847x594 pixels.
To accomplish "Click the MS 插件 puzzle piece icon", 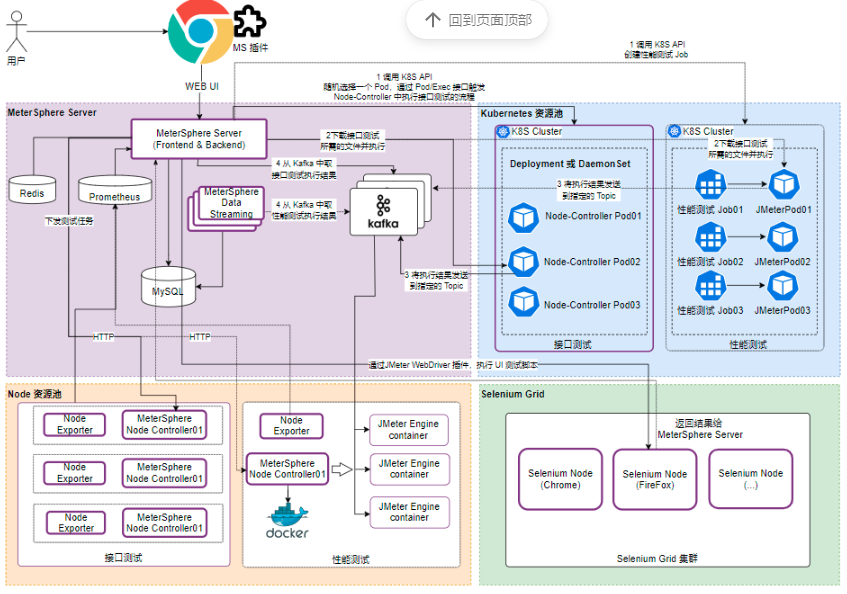I will (250, 22).
